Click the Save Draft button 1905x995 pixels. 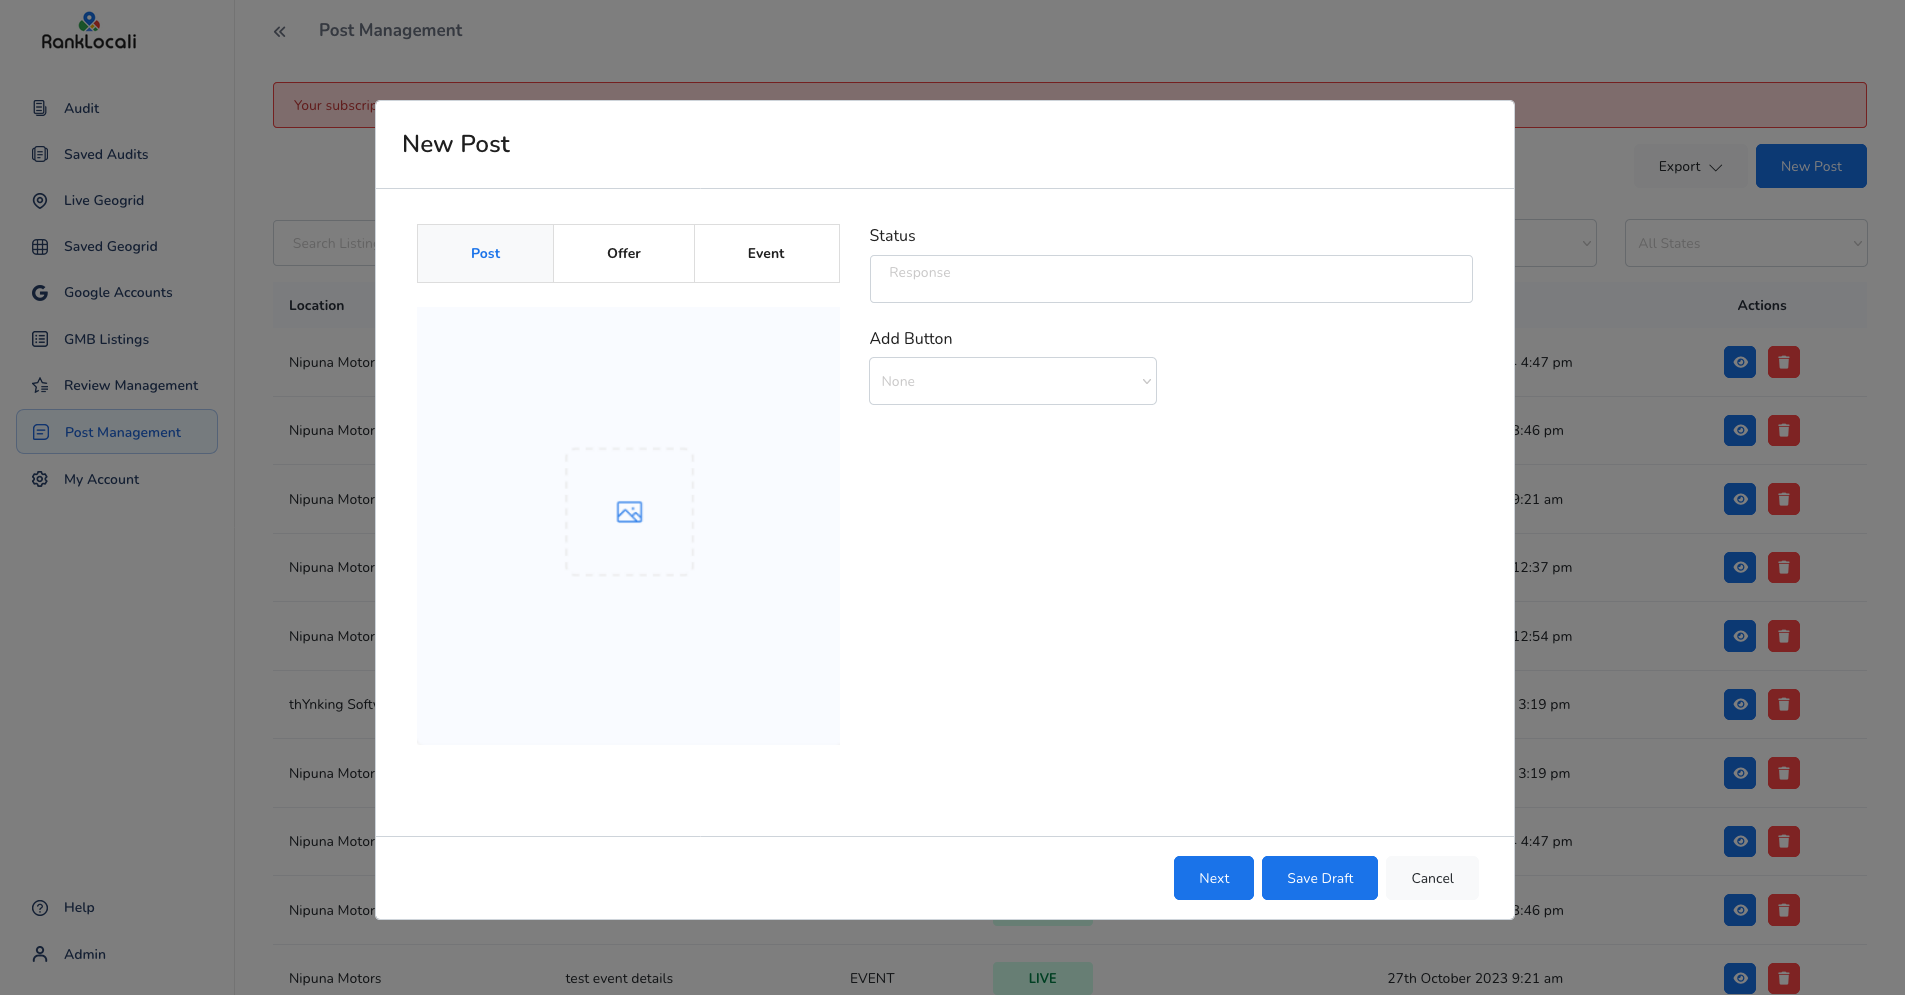tap(1319, 878)
